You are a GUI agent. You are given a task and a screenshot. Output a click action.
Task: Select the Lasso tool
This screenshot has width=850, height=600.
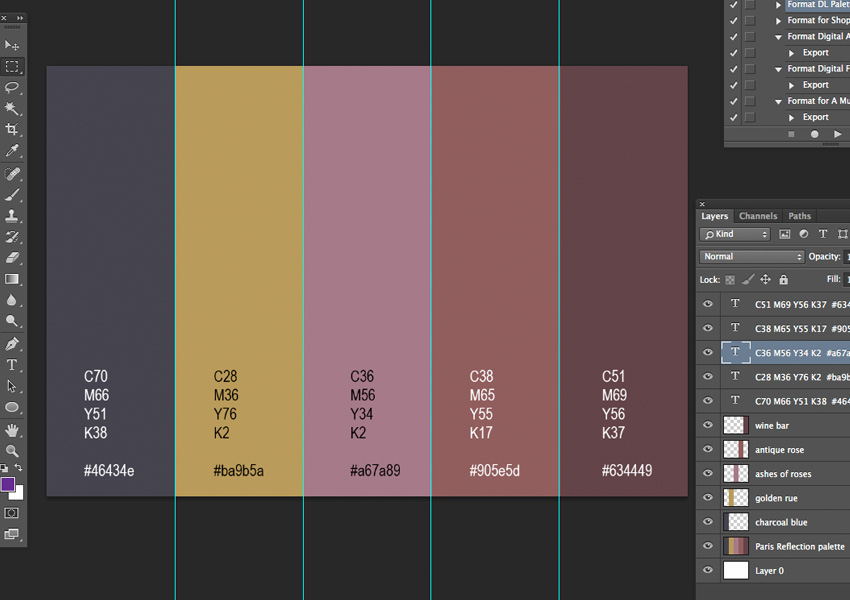point(12,88)
